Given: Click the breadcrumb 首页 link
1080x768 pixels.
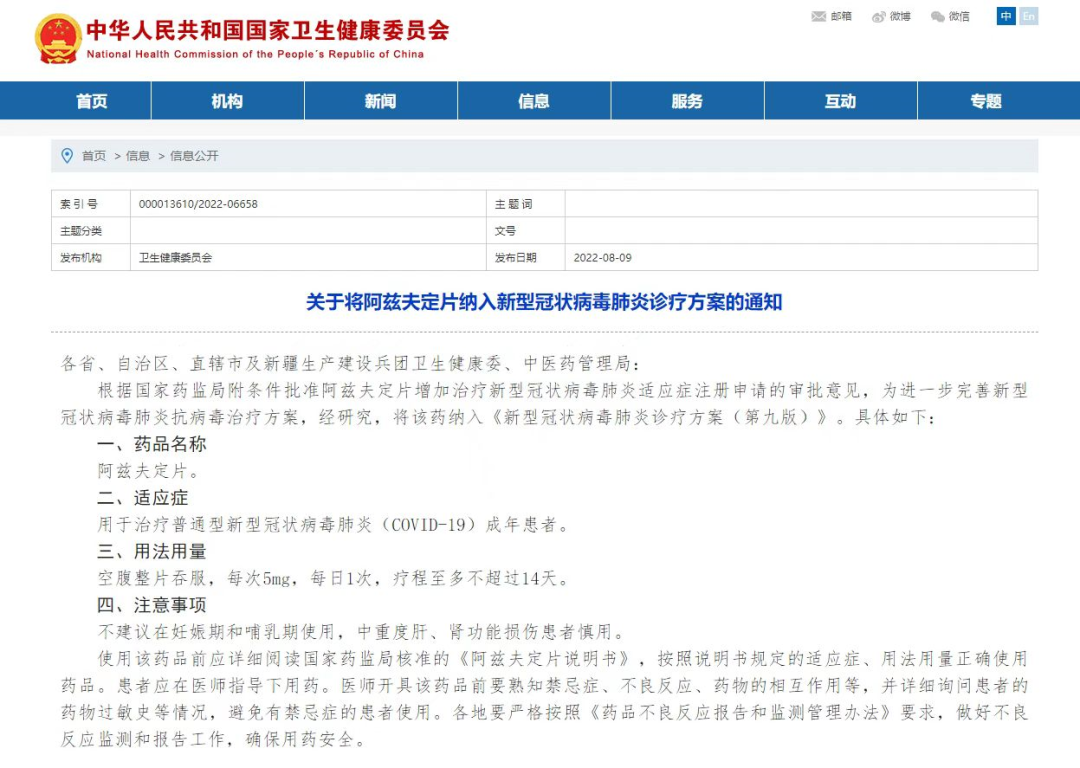Looking at the screenshot, I should [x=94, y=156].
